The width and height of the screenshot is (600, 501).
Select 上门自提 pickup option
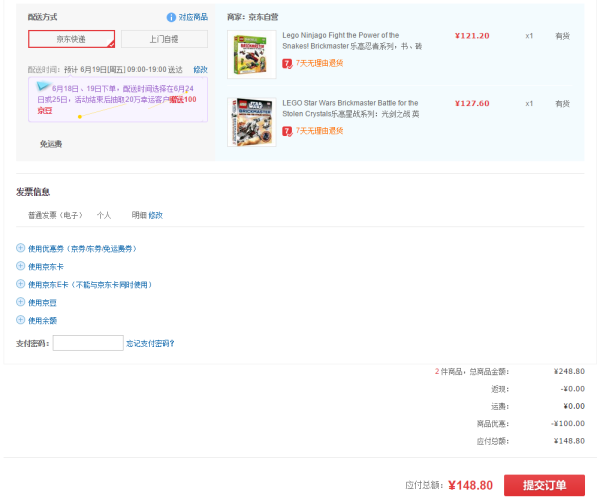164,39
